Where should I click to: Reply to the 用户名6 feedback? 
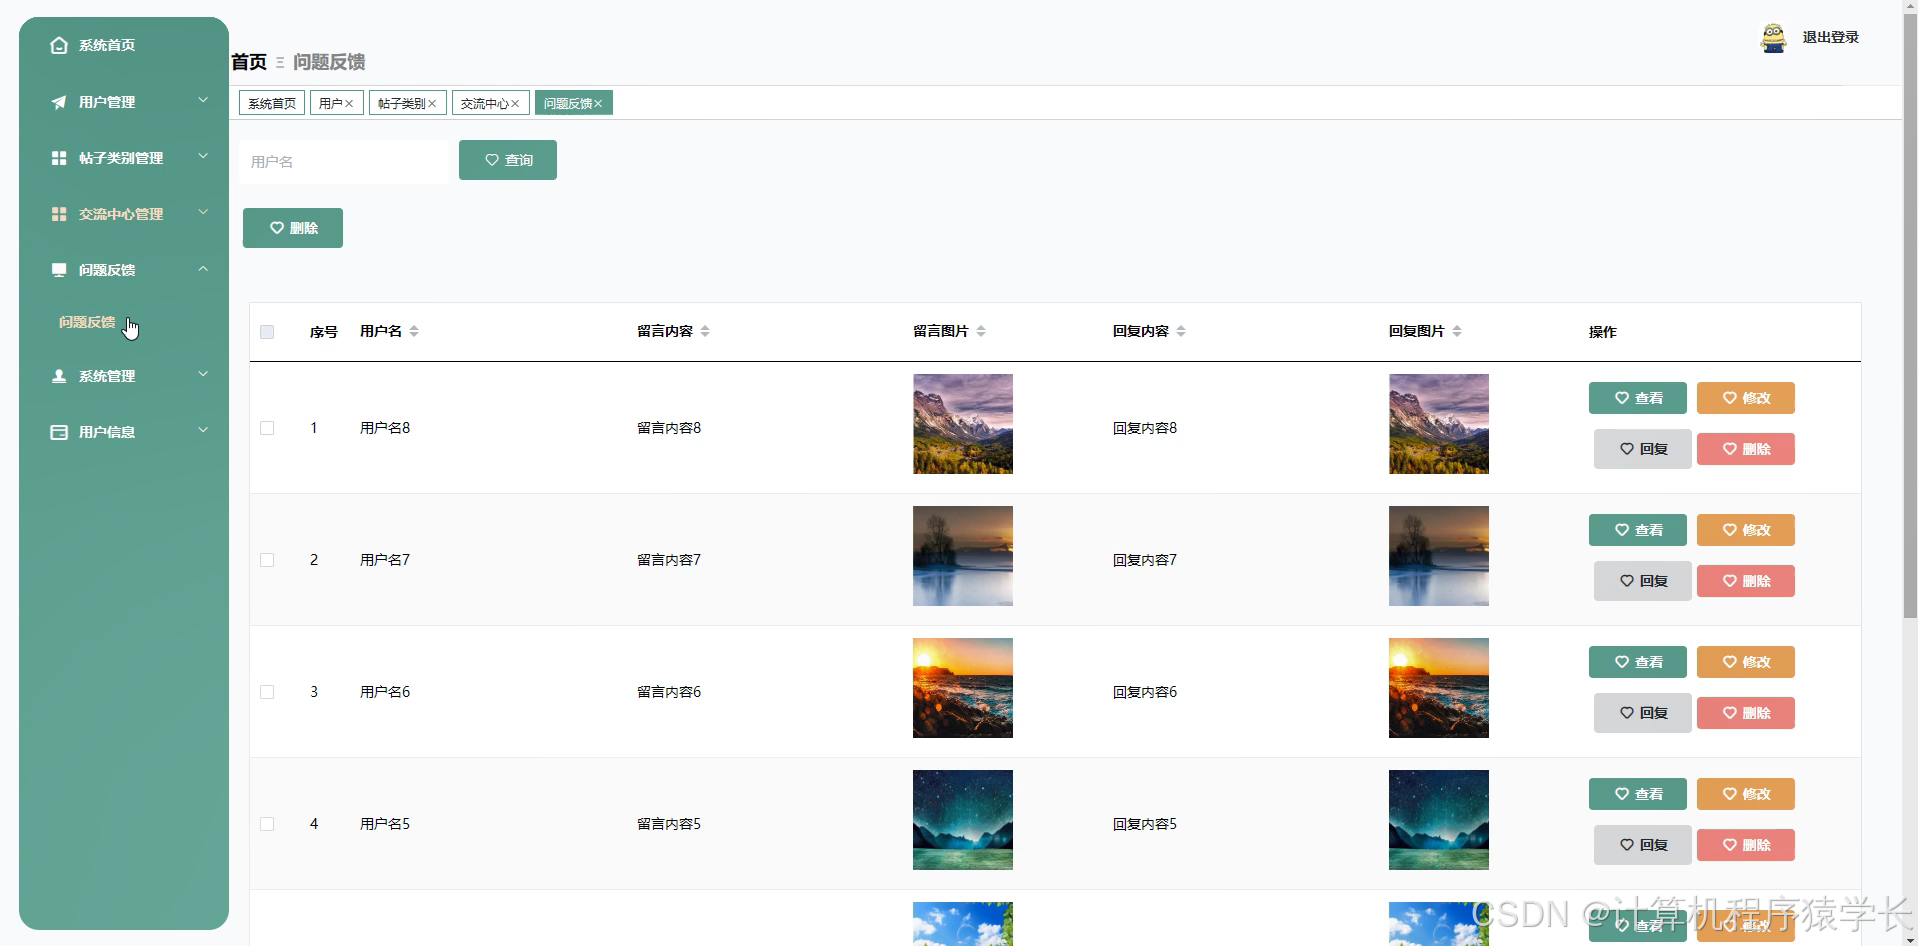click(x=1643, y=713)
